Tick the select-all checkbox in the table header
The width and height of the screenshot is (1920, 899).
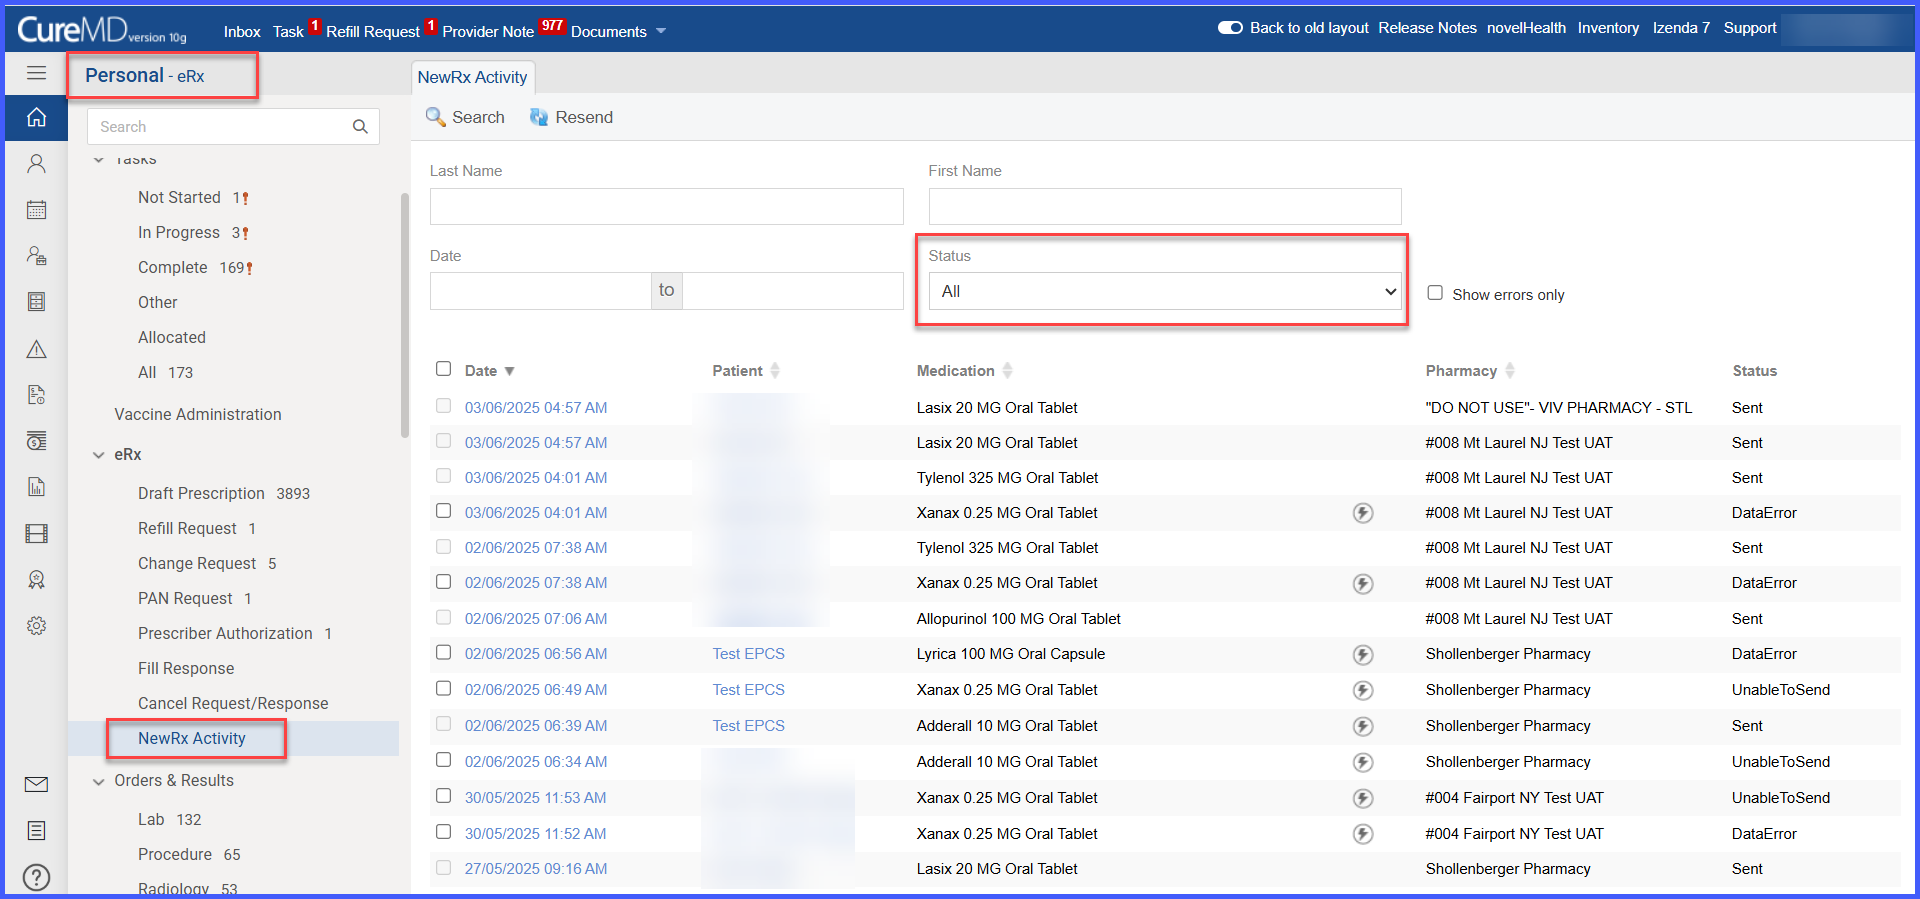444,369
